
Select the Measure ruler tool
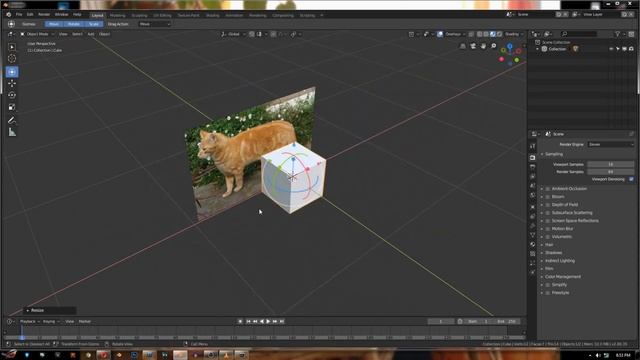12,132
